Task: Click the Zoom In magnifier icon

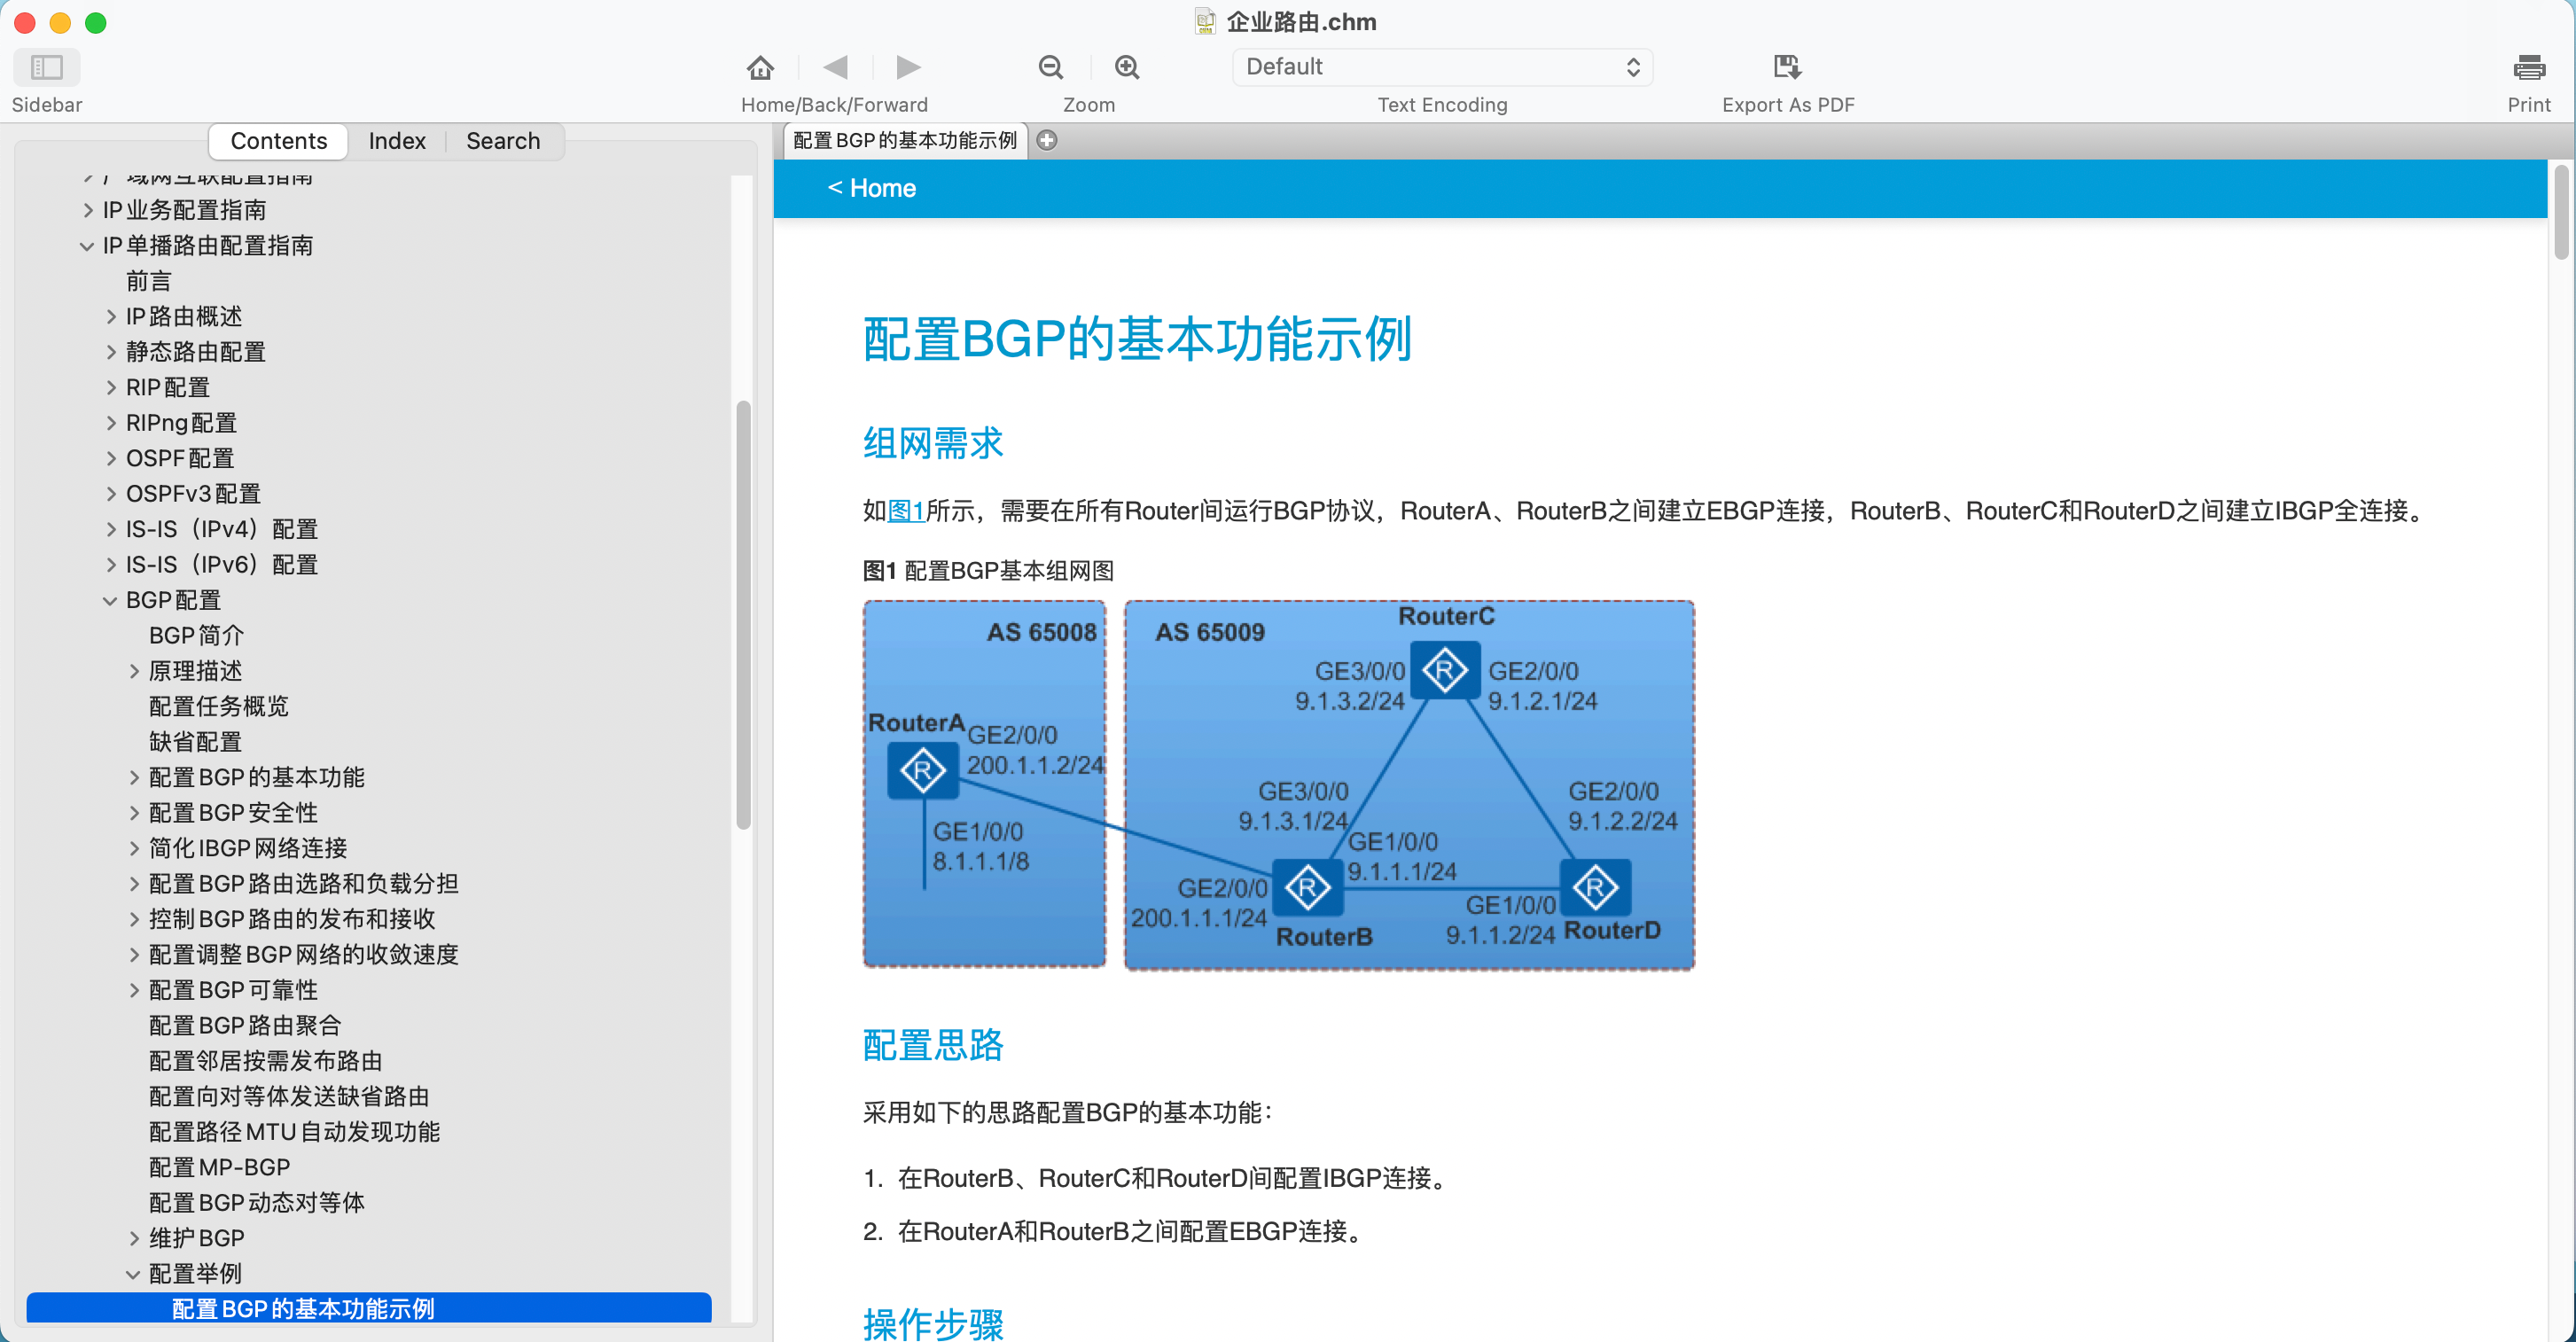Action: [x=1126, y=65]
